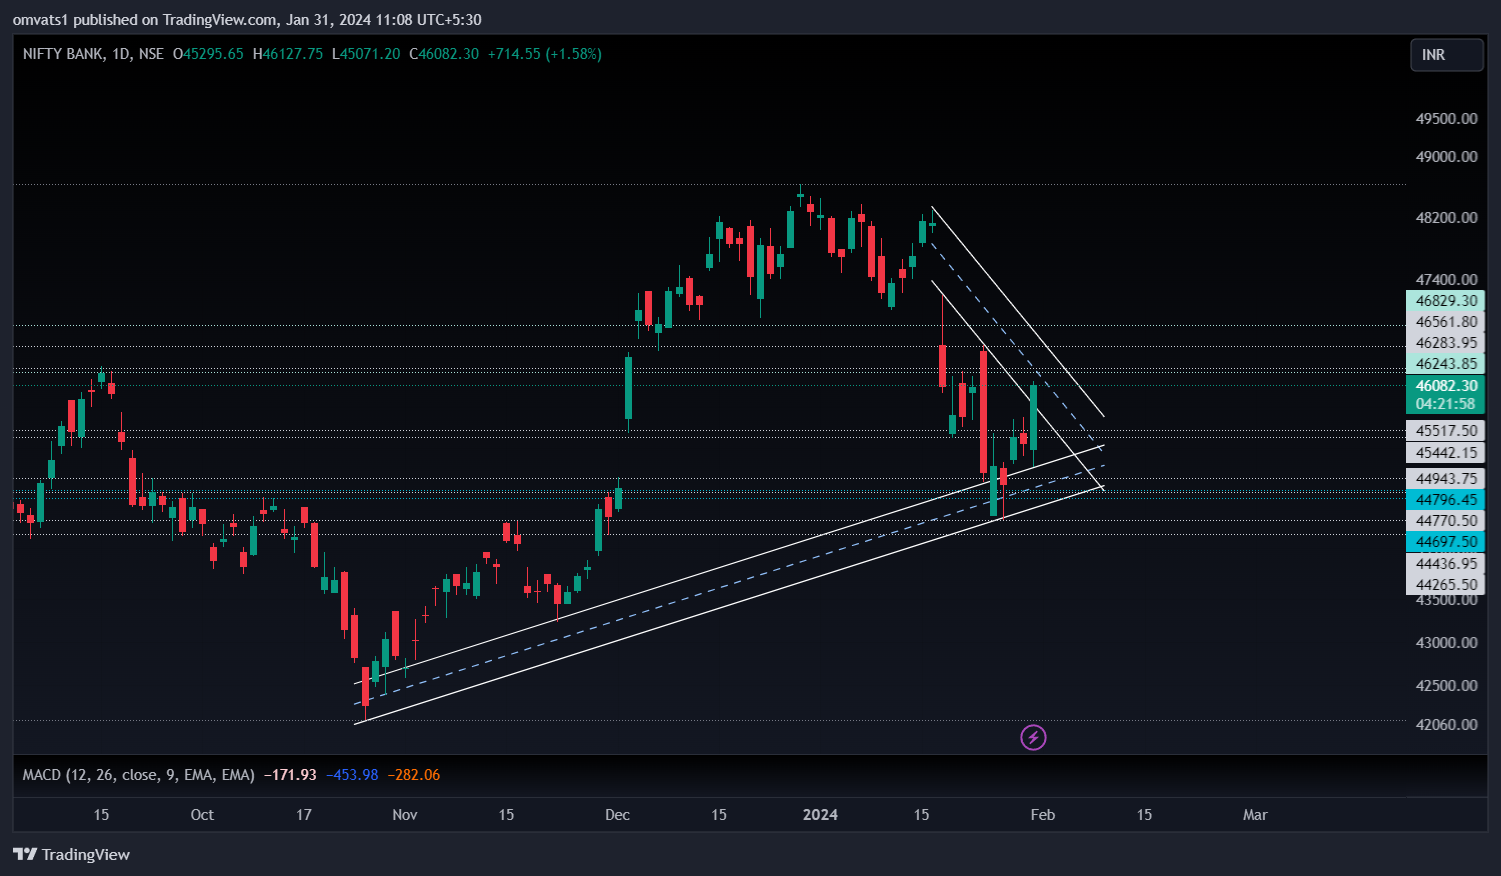Screen dimensions: 1501x876
Task: Click the 42500.00 axis value
Action: click(1446, 686)
